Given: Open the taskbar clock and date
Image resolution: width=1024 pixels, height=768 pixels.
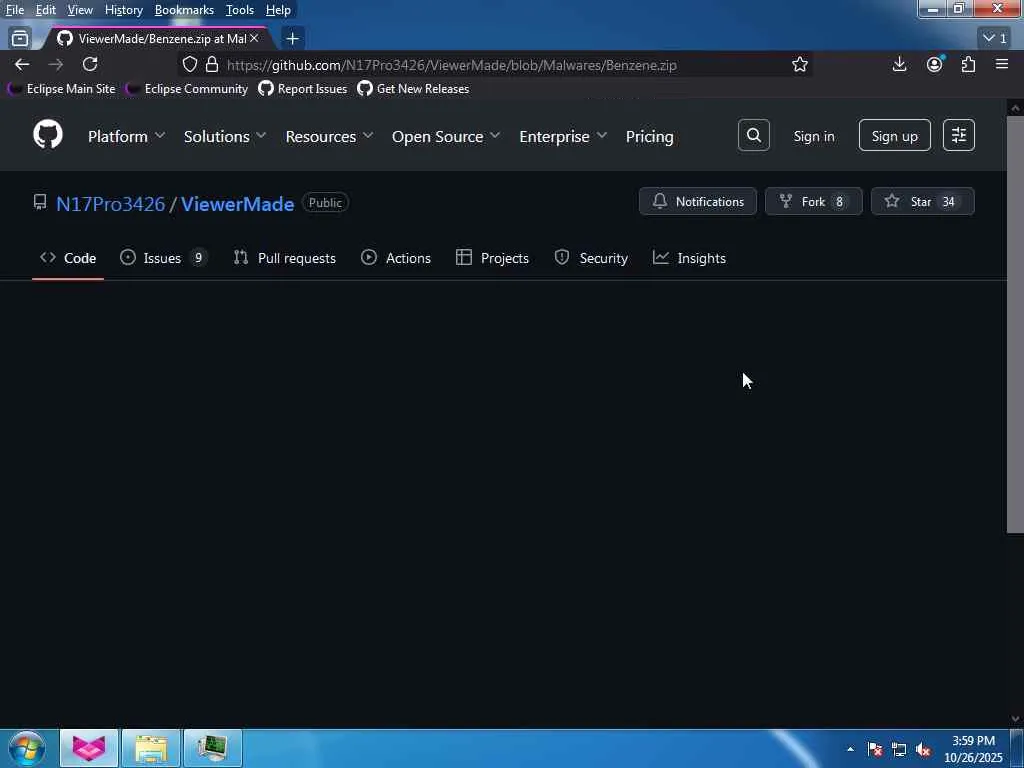Looking at the screenshot, I should pyautogui.click(x=973, y=749).
